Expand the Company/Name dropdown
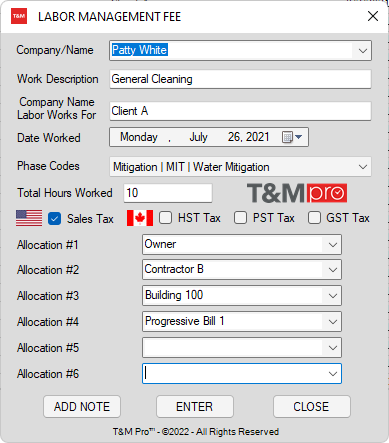This screenshot has width=389, height=443. pyautogui.click(x=363, y=51)
